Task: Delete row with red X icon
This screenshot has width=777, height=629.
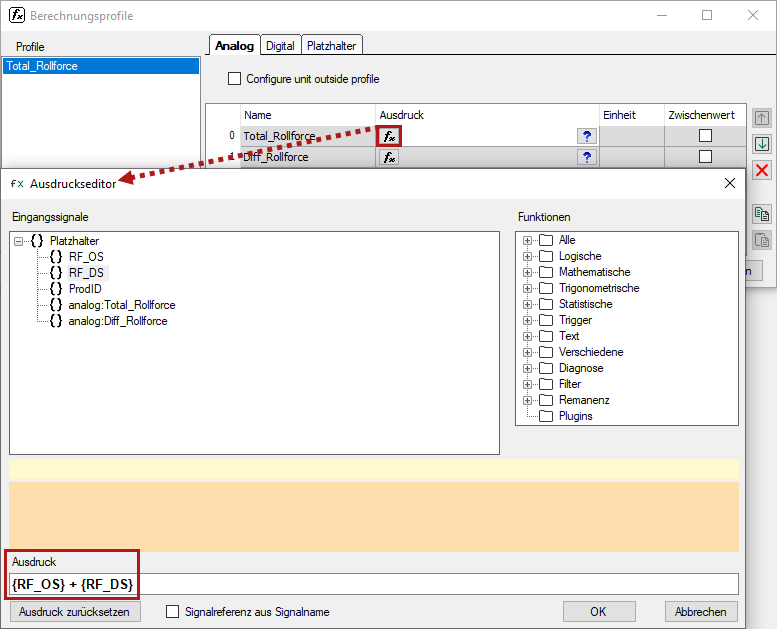Action: point(762,171)
